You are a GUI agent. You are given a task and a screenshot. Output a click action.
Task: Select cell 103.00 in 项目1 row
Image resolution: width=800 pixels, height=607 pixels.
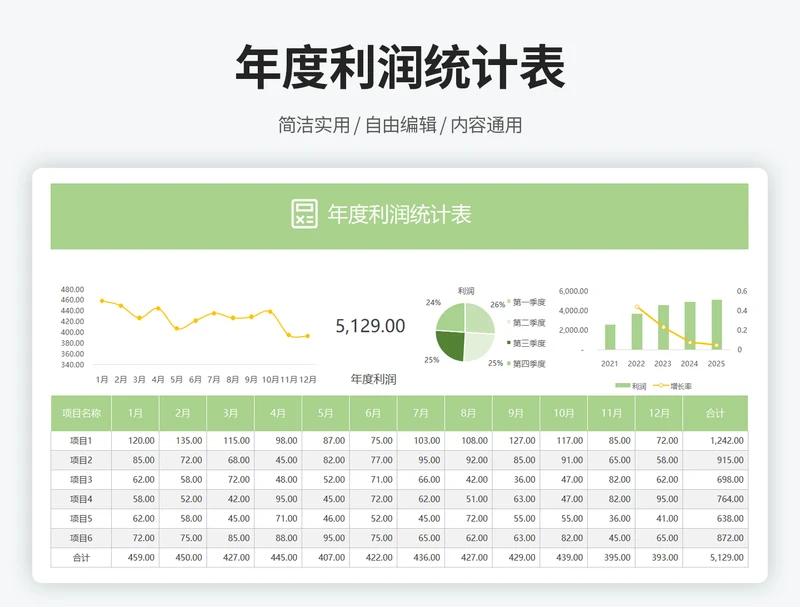421,441
